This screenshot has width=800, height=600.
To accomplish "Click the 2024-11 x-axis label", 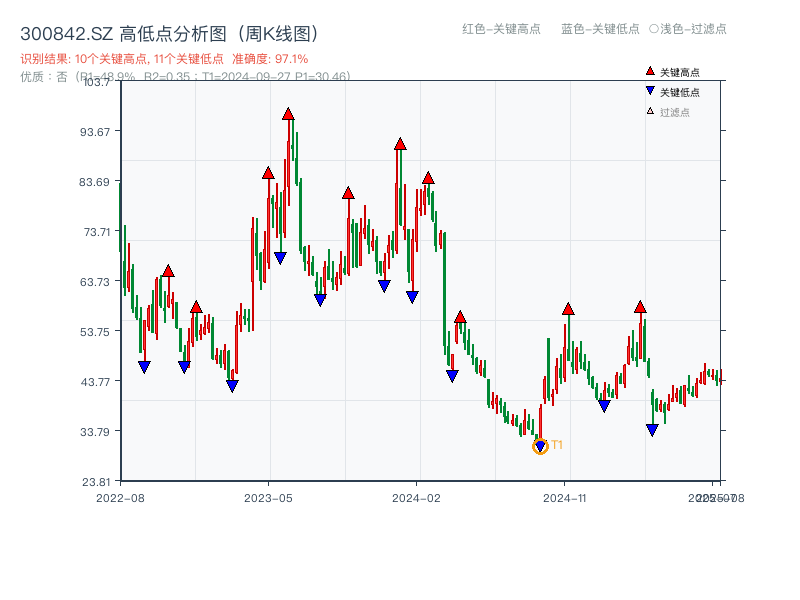I will [x=565, y=495].
